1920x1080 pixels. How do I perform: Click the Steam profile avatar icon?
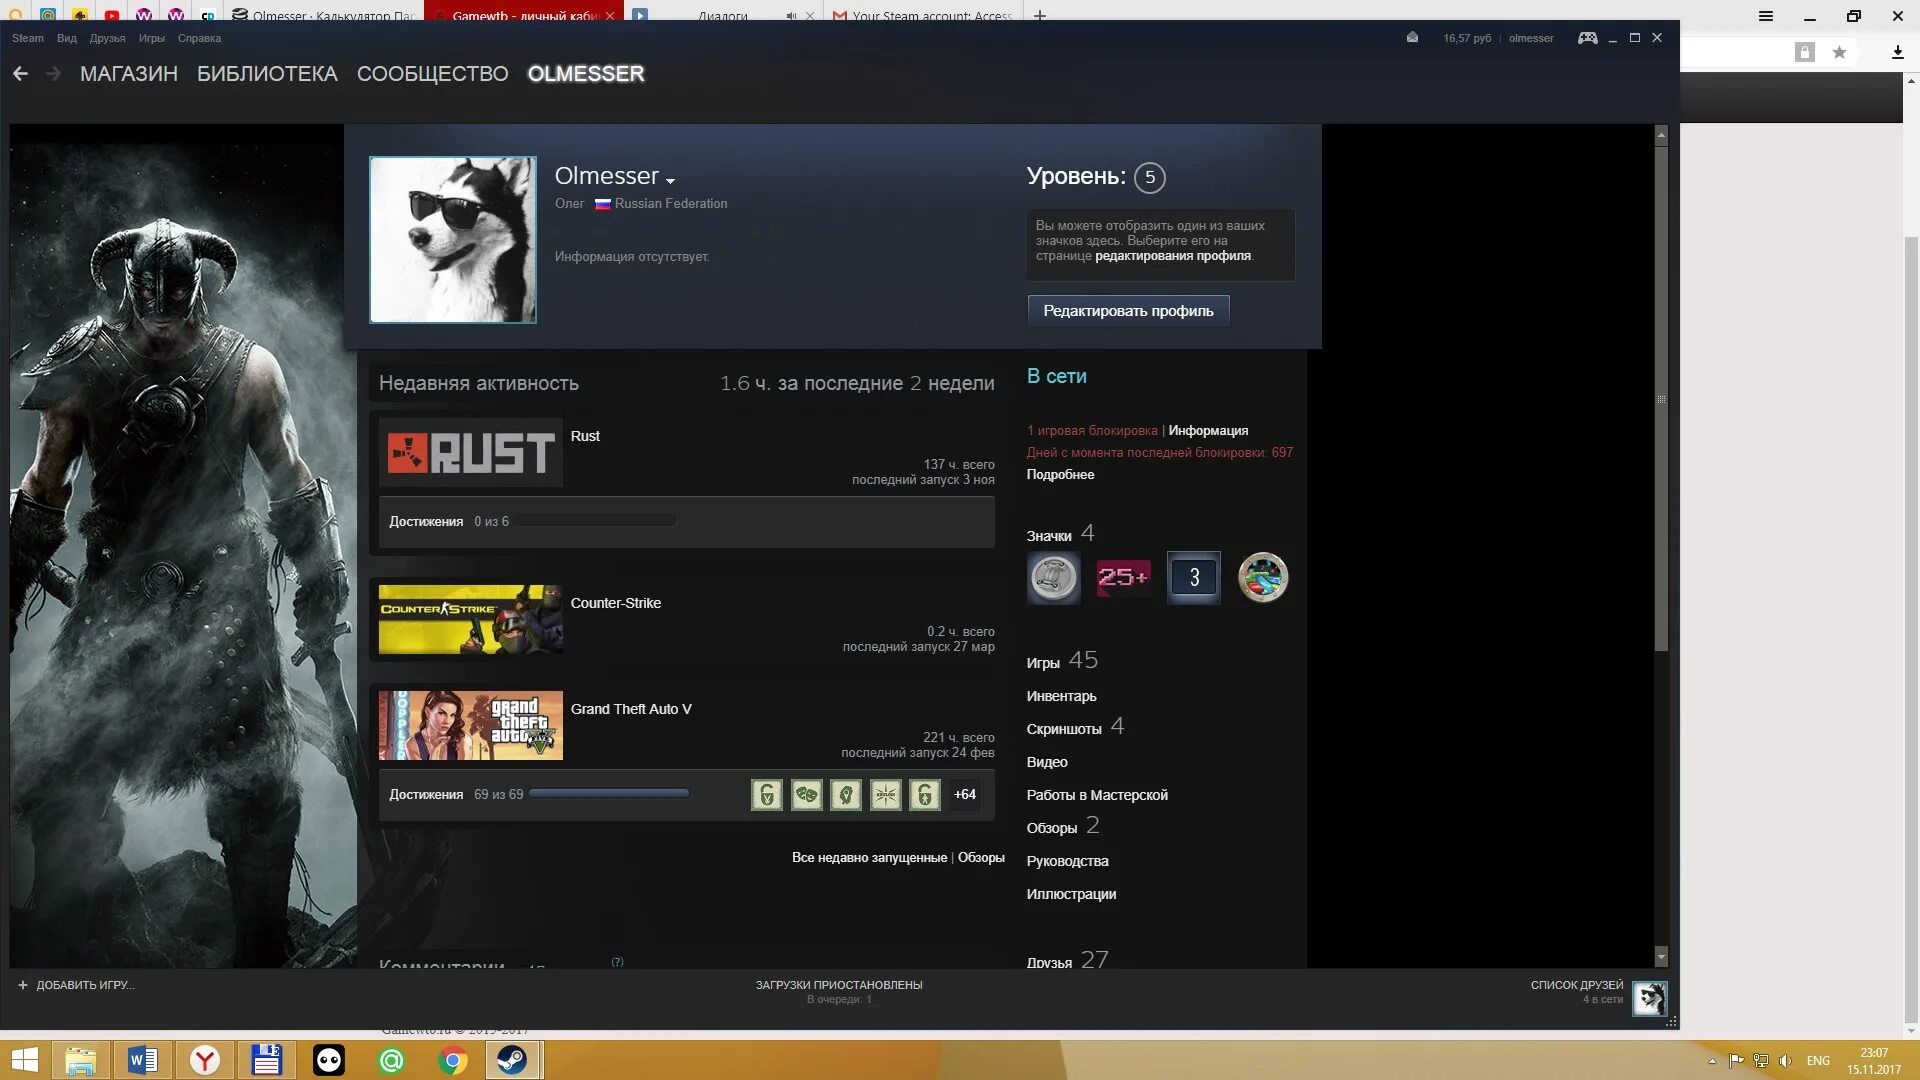[x=452, y=239]
